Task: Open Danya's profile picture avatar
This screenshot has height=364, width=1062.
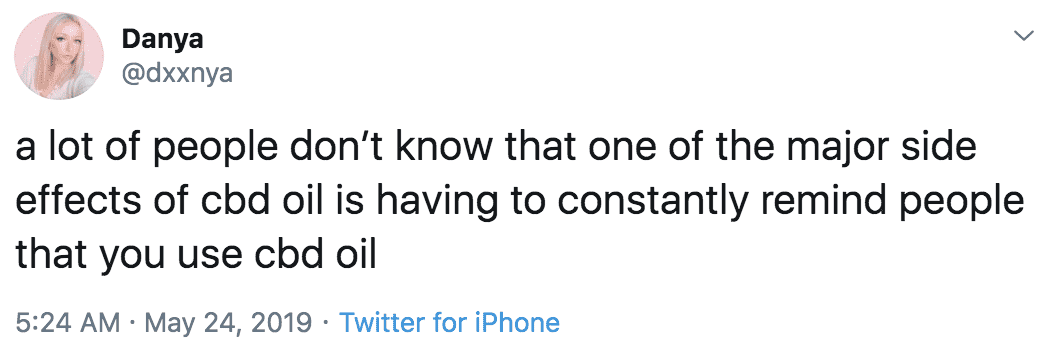Action: pyautogui.click(x=59, y=56)
